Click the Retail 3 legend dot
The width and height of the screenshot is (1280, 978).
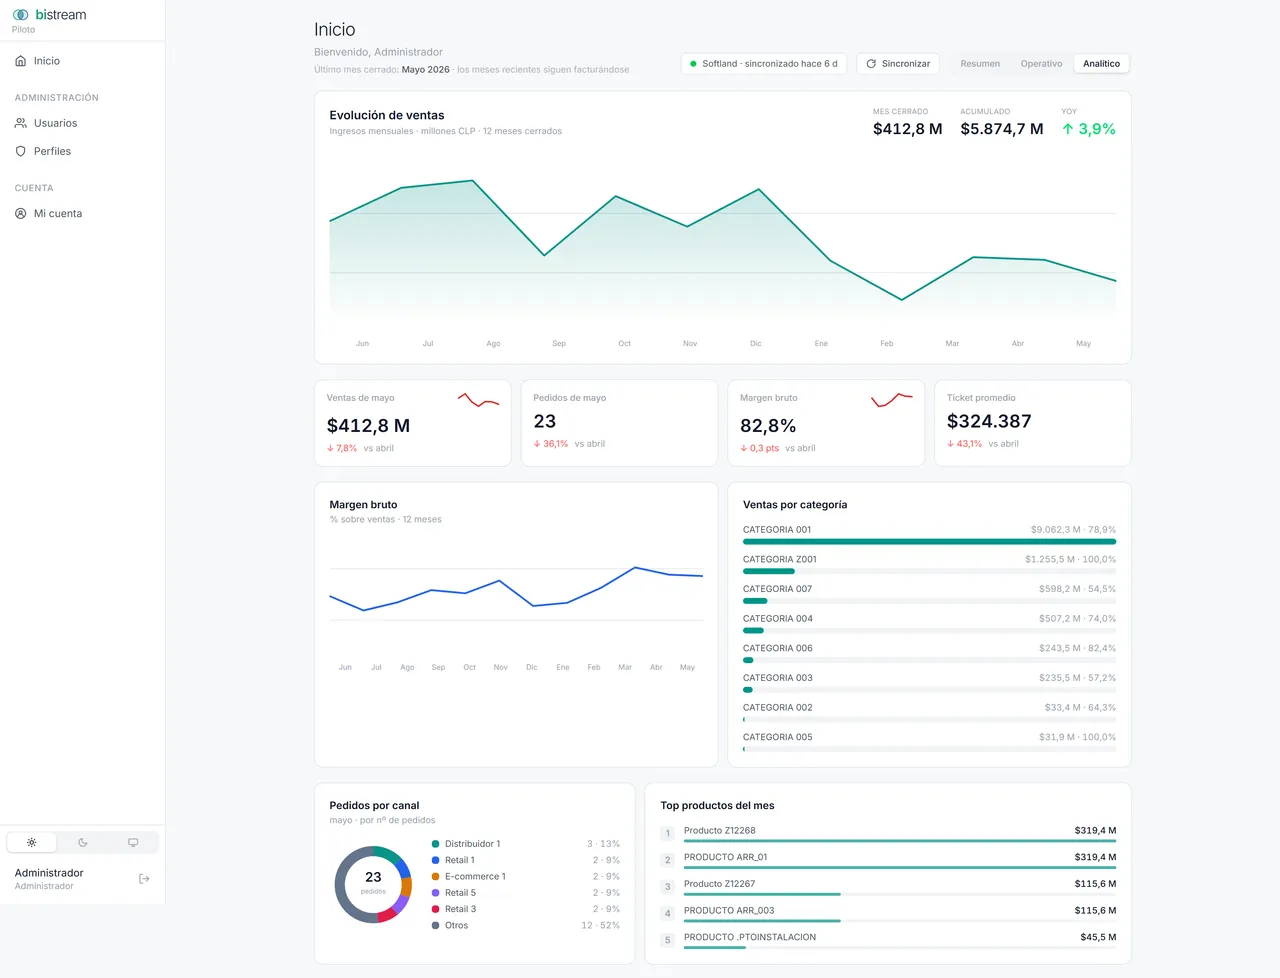(435, 909)
